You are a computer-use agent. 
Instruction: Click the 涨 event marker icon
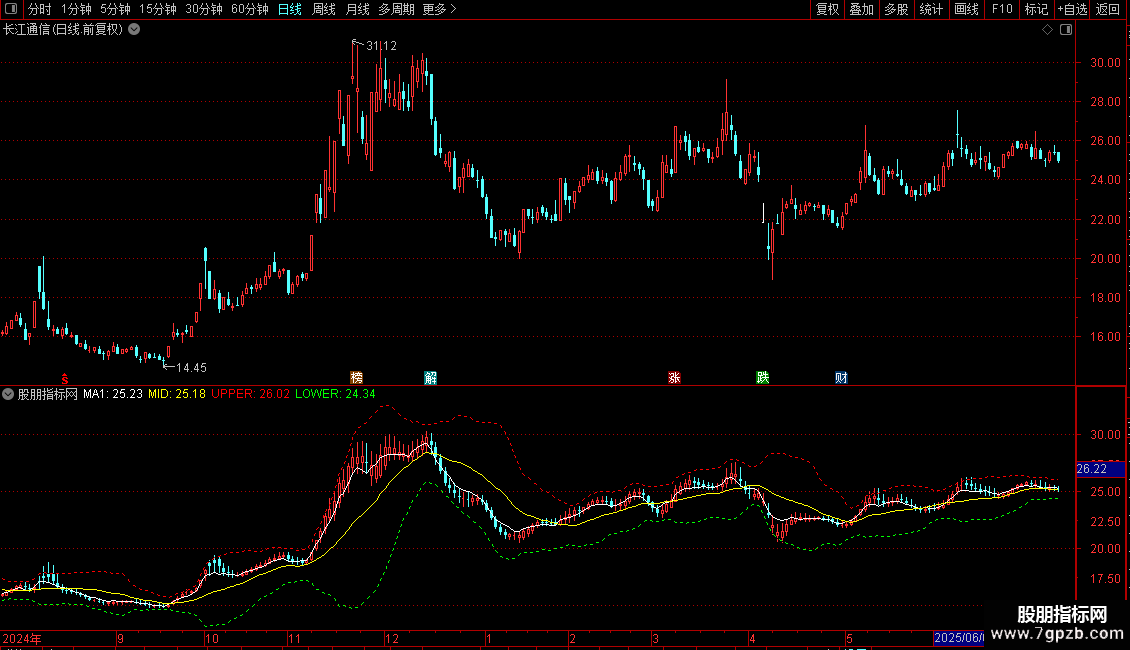[x=675, y=378]
